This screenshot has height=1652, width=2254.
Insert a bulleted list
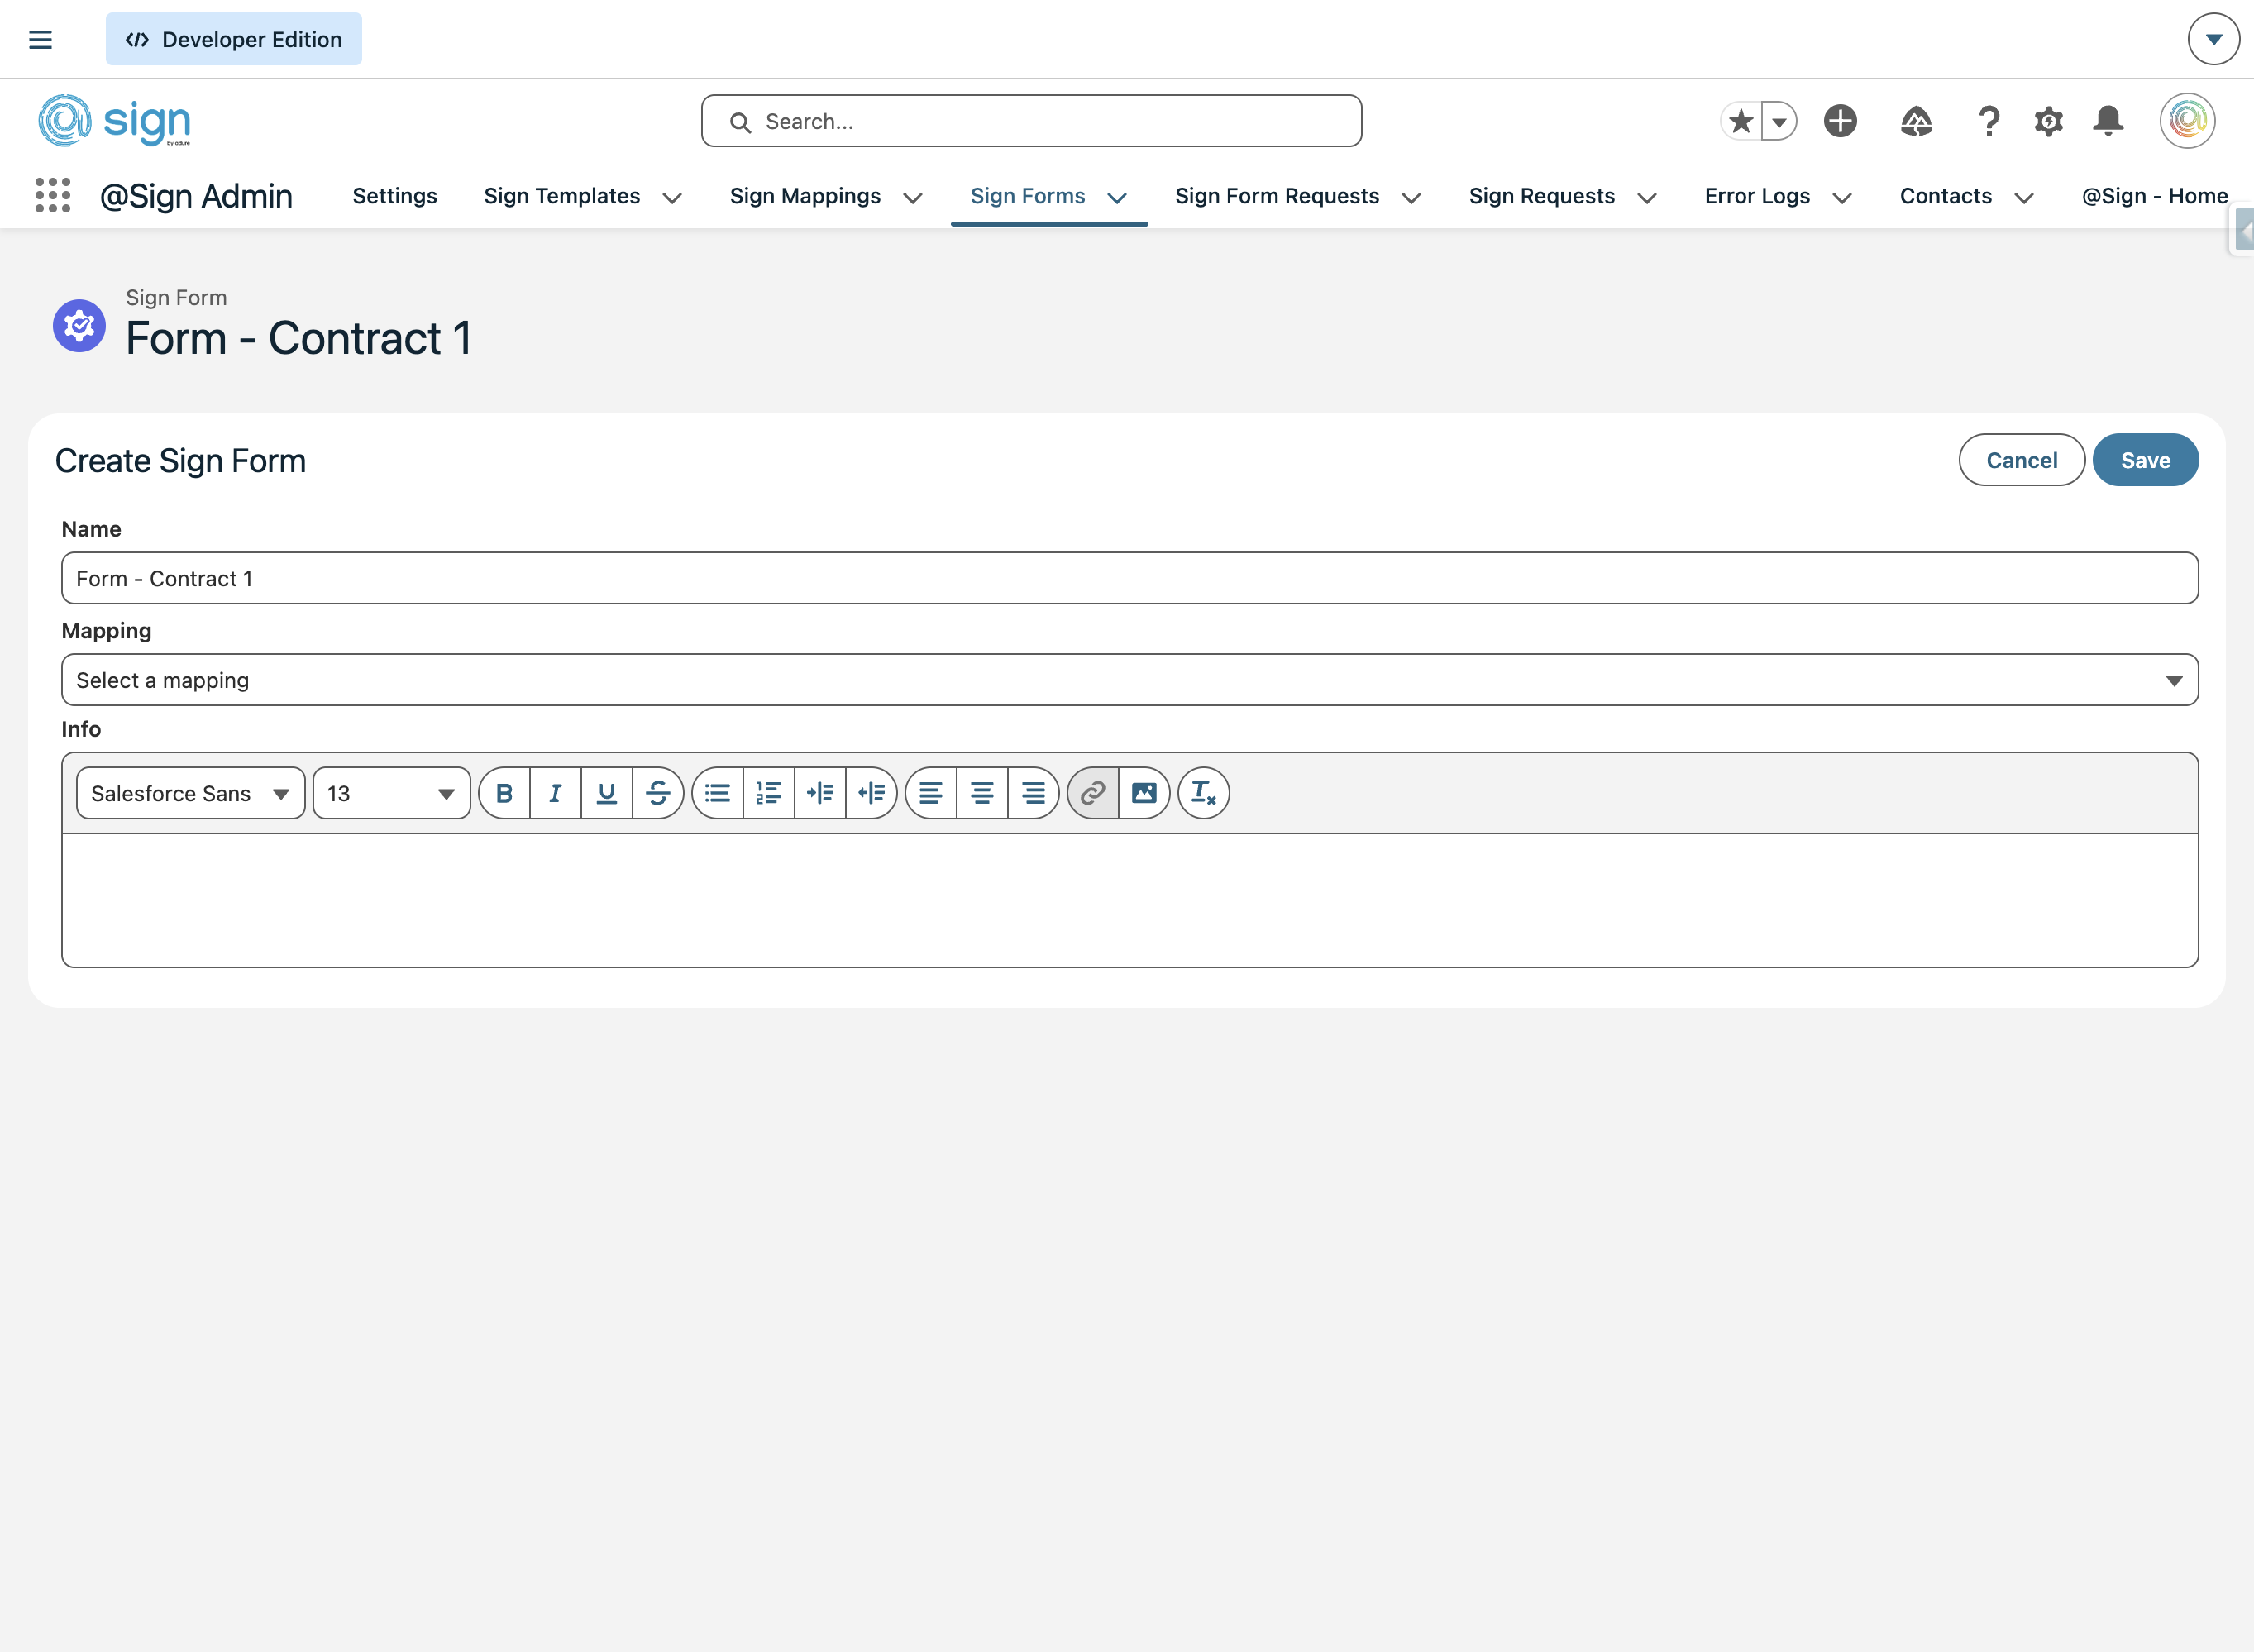coord(717,794)
